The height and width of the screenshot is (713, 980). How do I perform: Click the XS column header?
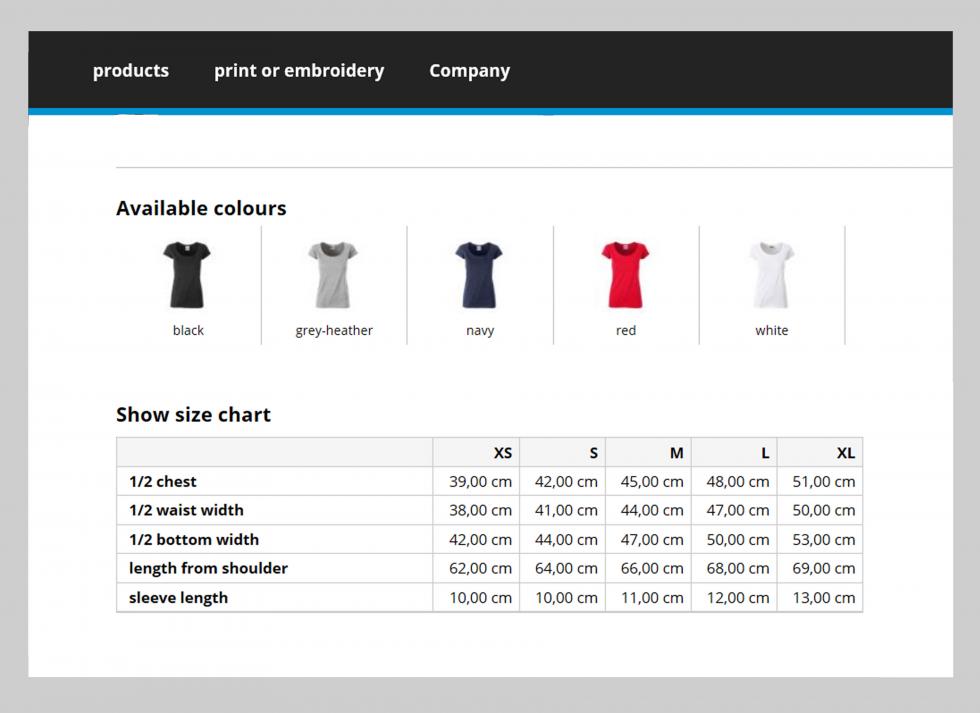click(x=502, y=453)
